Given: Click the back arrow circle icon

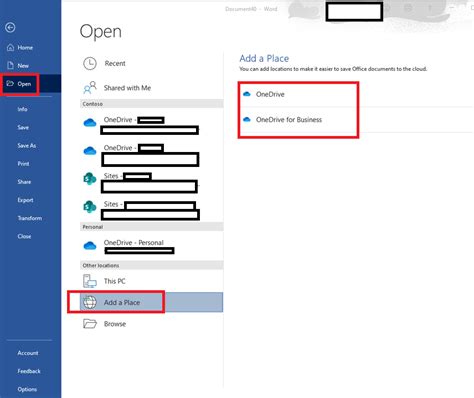Looking at the screenshot, I should point(10,28).
